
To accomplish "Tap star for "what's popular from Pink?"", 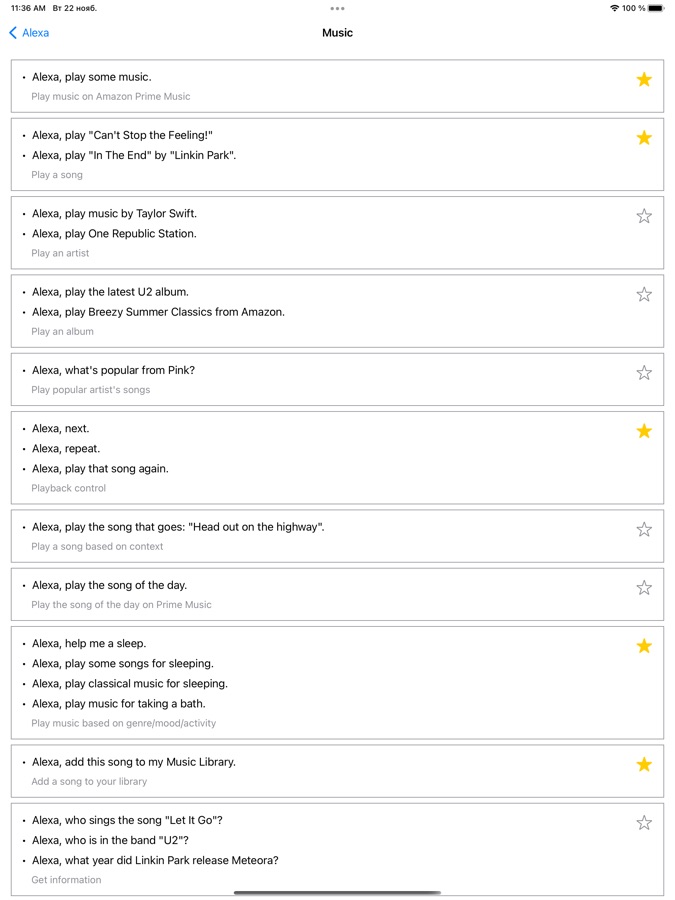I will point(644,372).
